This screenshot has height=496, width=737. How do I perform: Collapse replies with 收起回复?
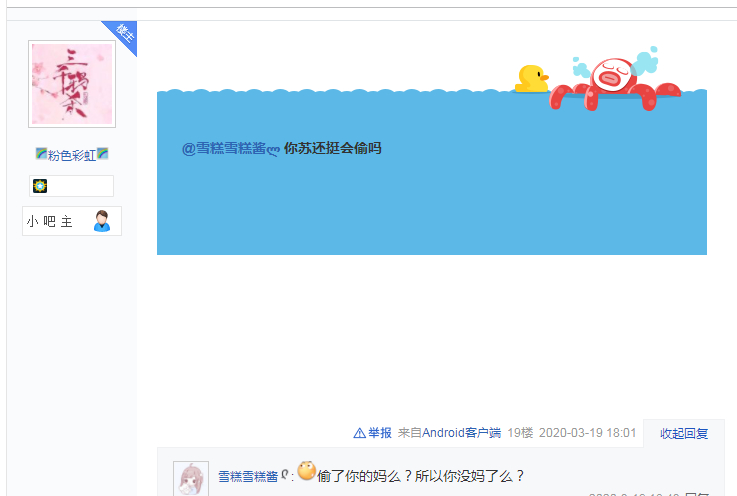point(684,433)
